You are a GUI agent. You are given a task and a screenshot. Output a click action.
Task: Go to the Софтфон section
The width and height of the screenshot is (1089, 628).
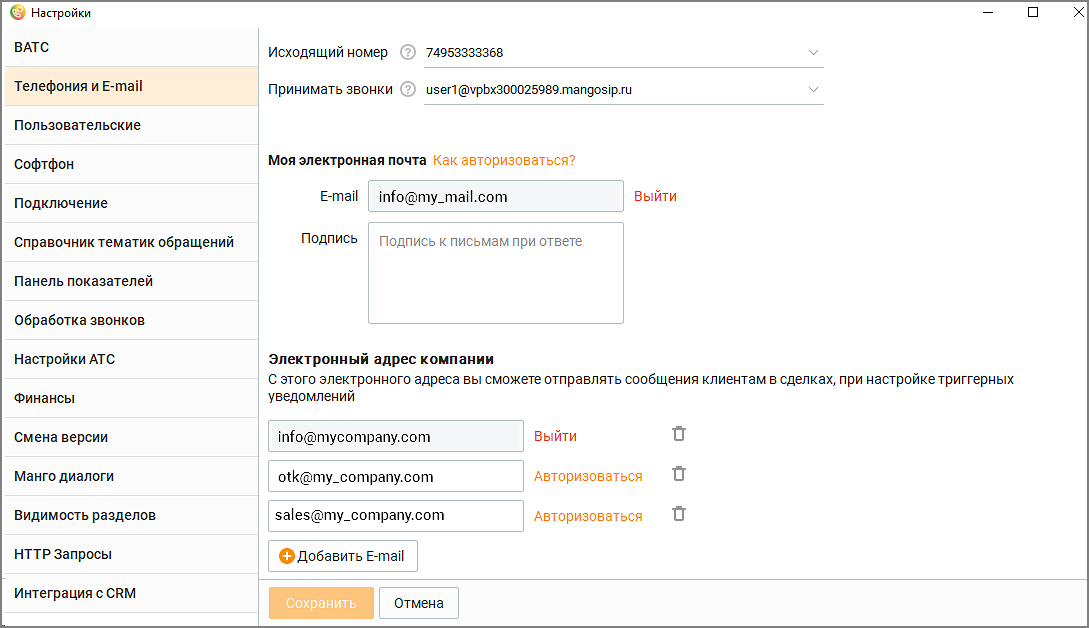(x=131, y=164)
